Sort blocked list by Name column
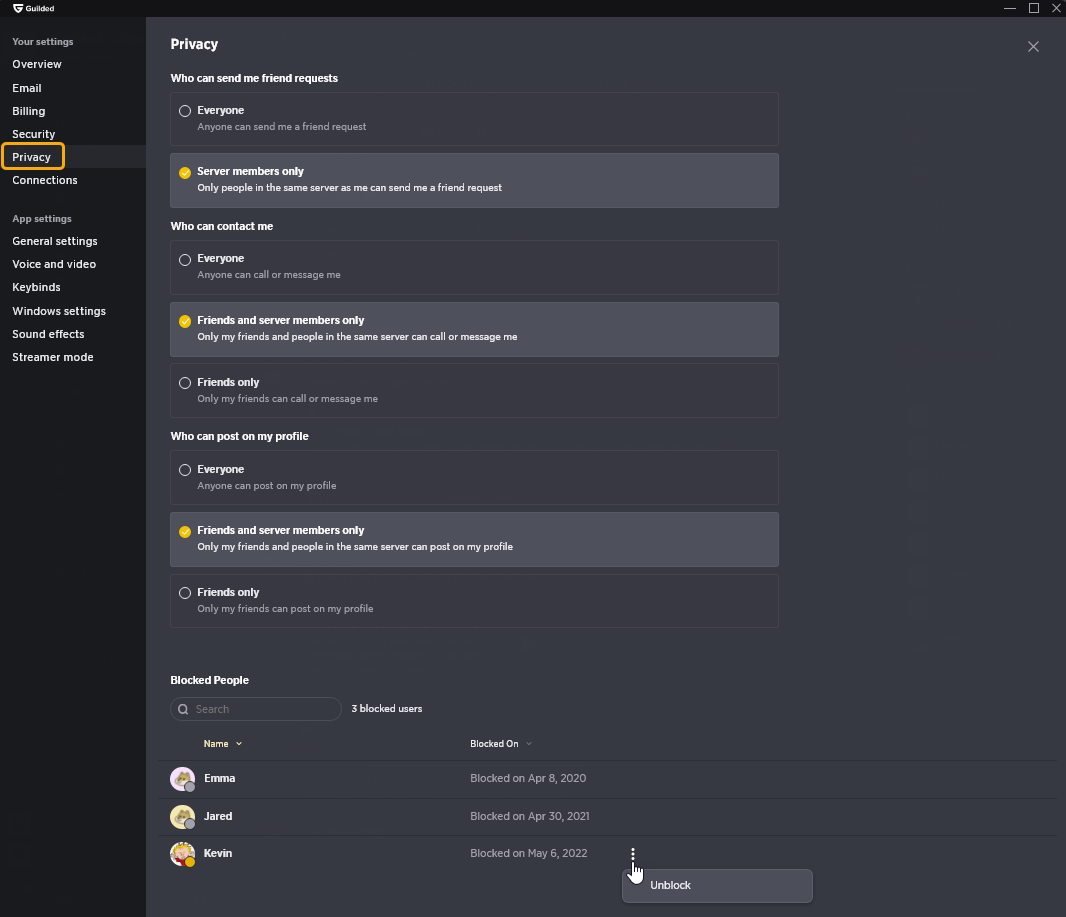Viewport: 1066px width, 917px height. [x=222, y=744]
